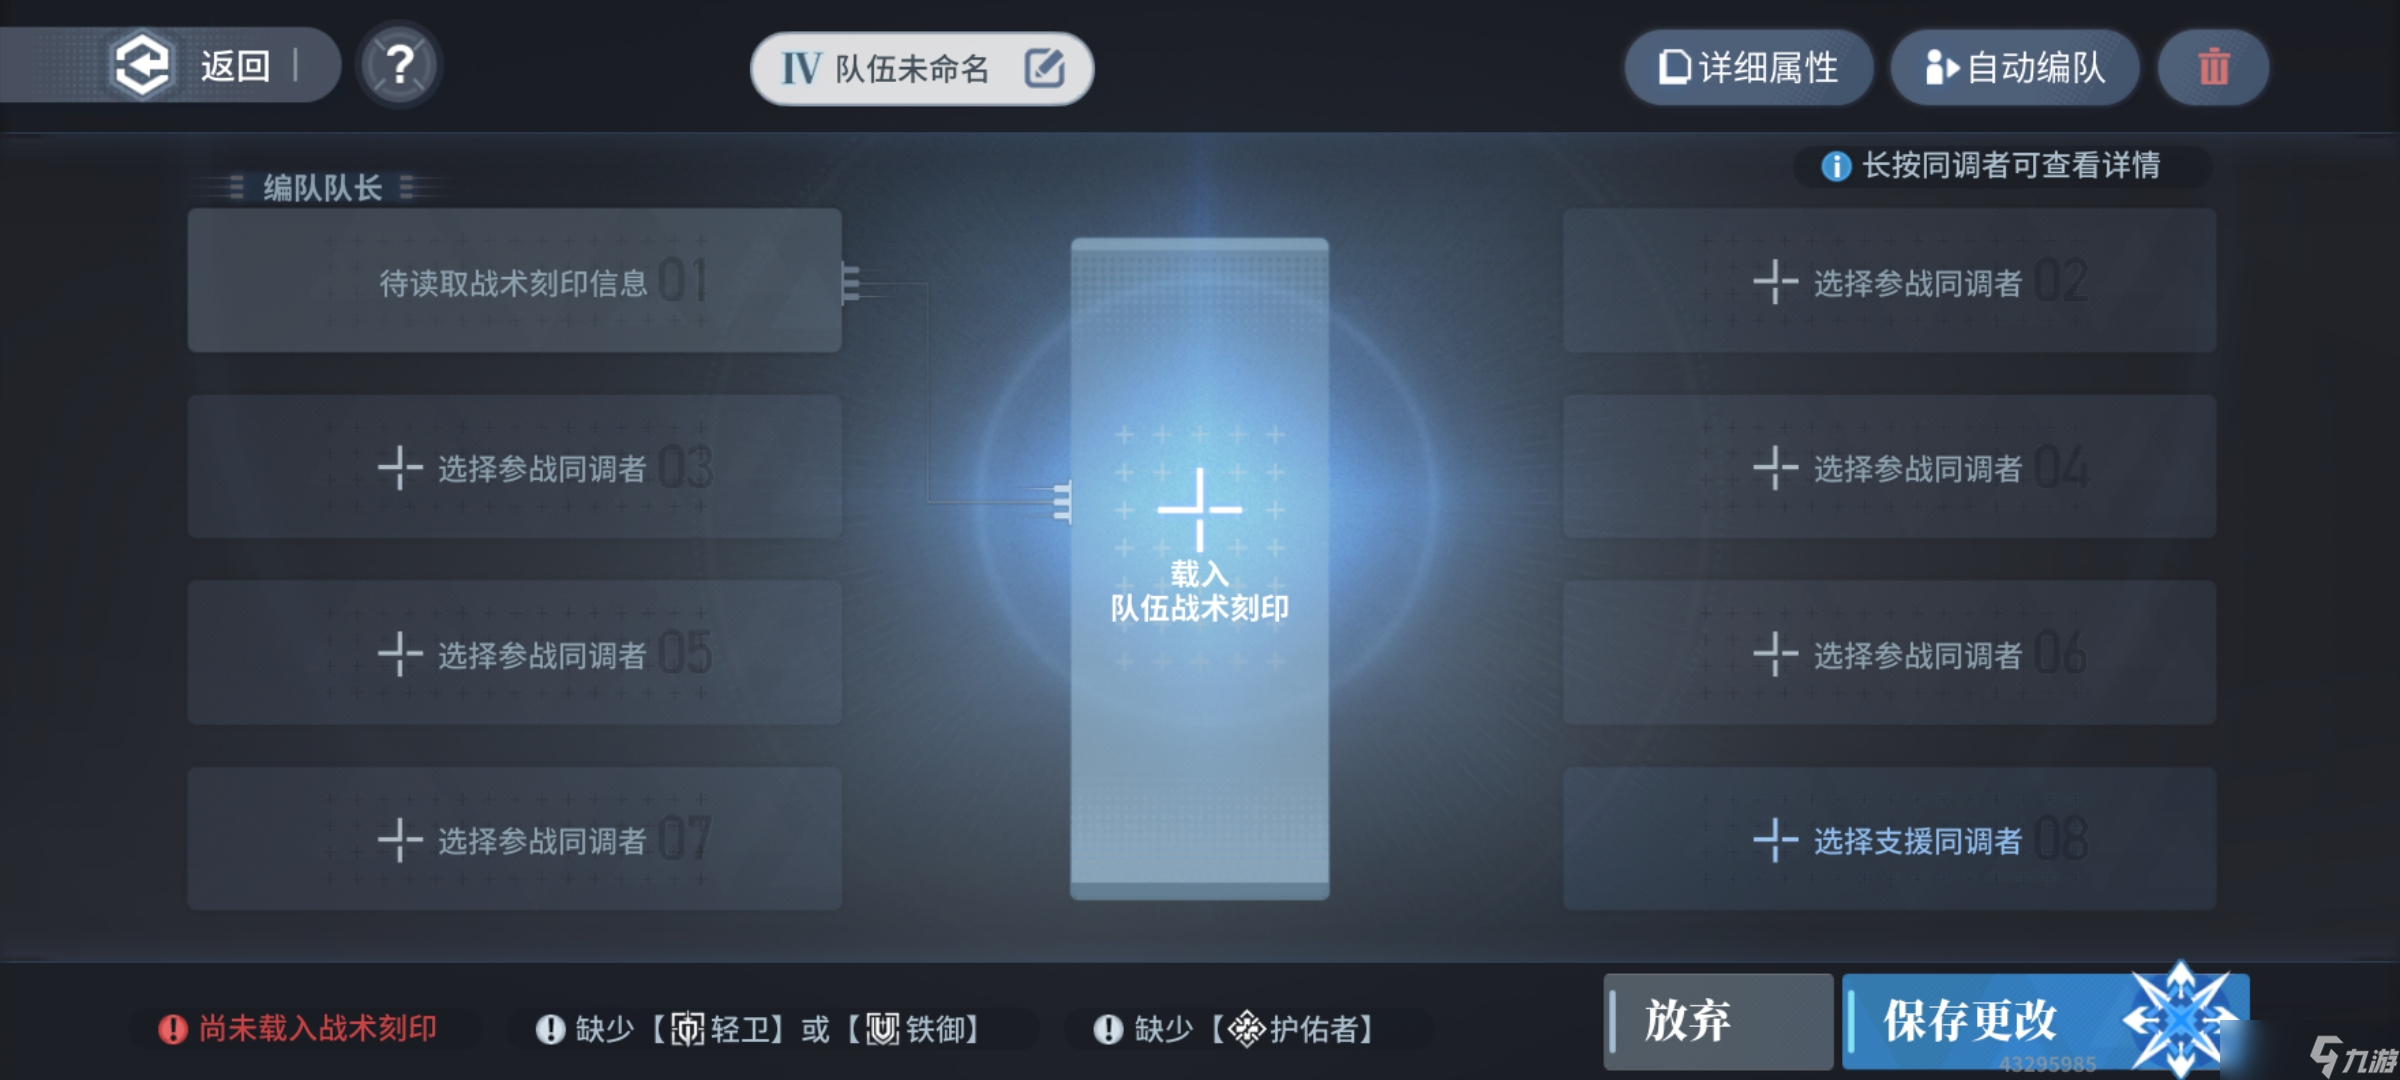The height and width of the screenshot is (1080, 2400).
Task: Start 自动编队 auto team formation
Action: pos(2014,67)
